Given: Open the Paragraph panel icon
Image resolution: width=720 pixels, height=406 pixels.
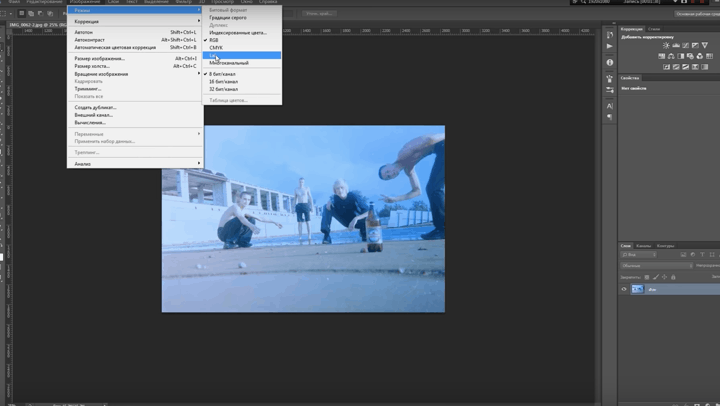Looking at the screenshot, I should pos(609,117).
